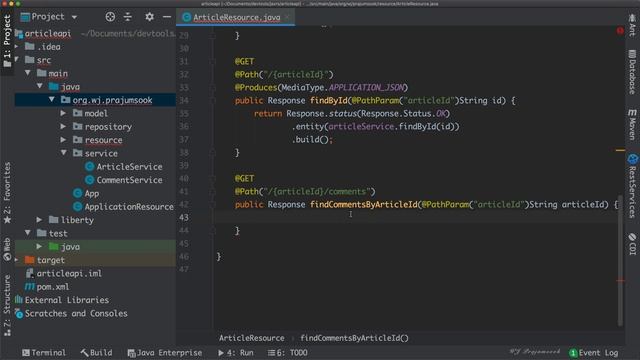Viewport: 640px width, 360px height.
Task: Open the Ant tool window
Action: tap(632, 24)
